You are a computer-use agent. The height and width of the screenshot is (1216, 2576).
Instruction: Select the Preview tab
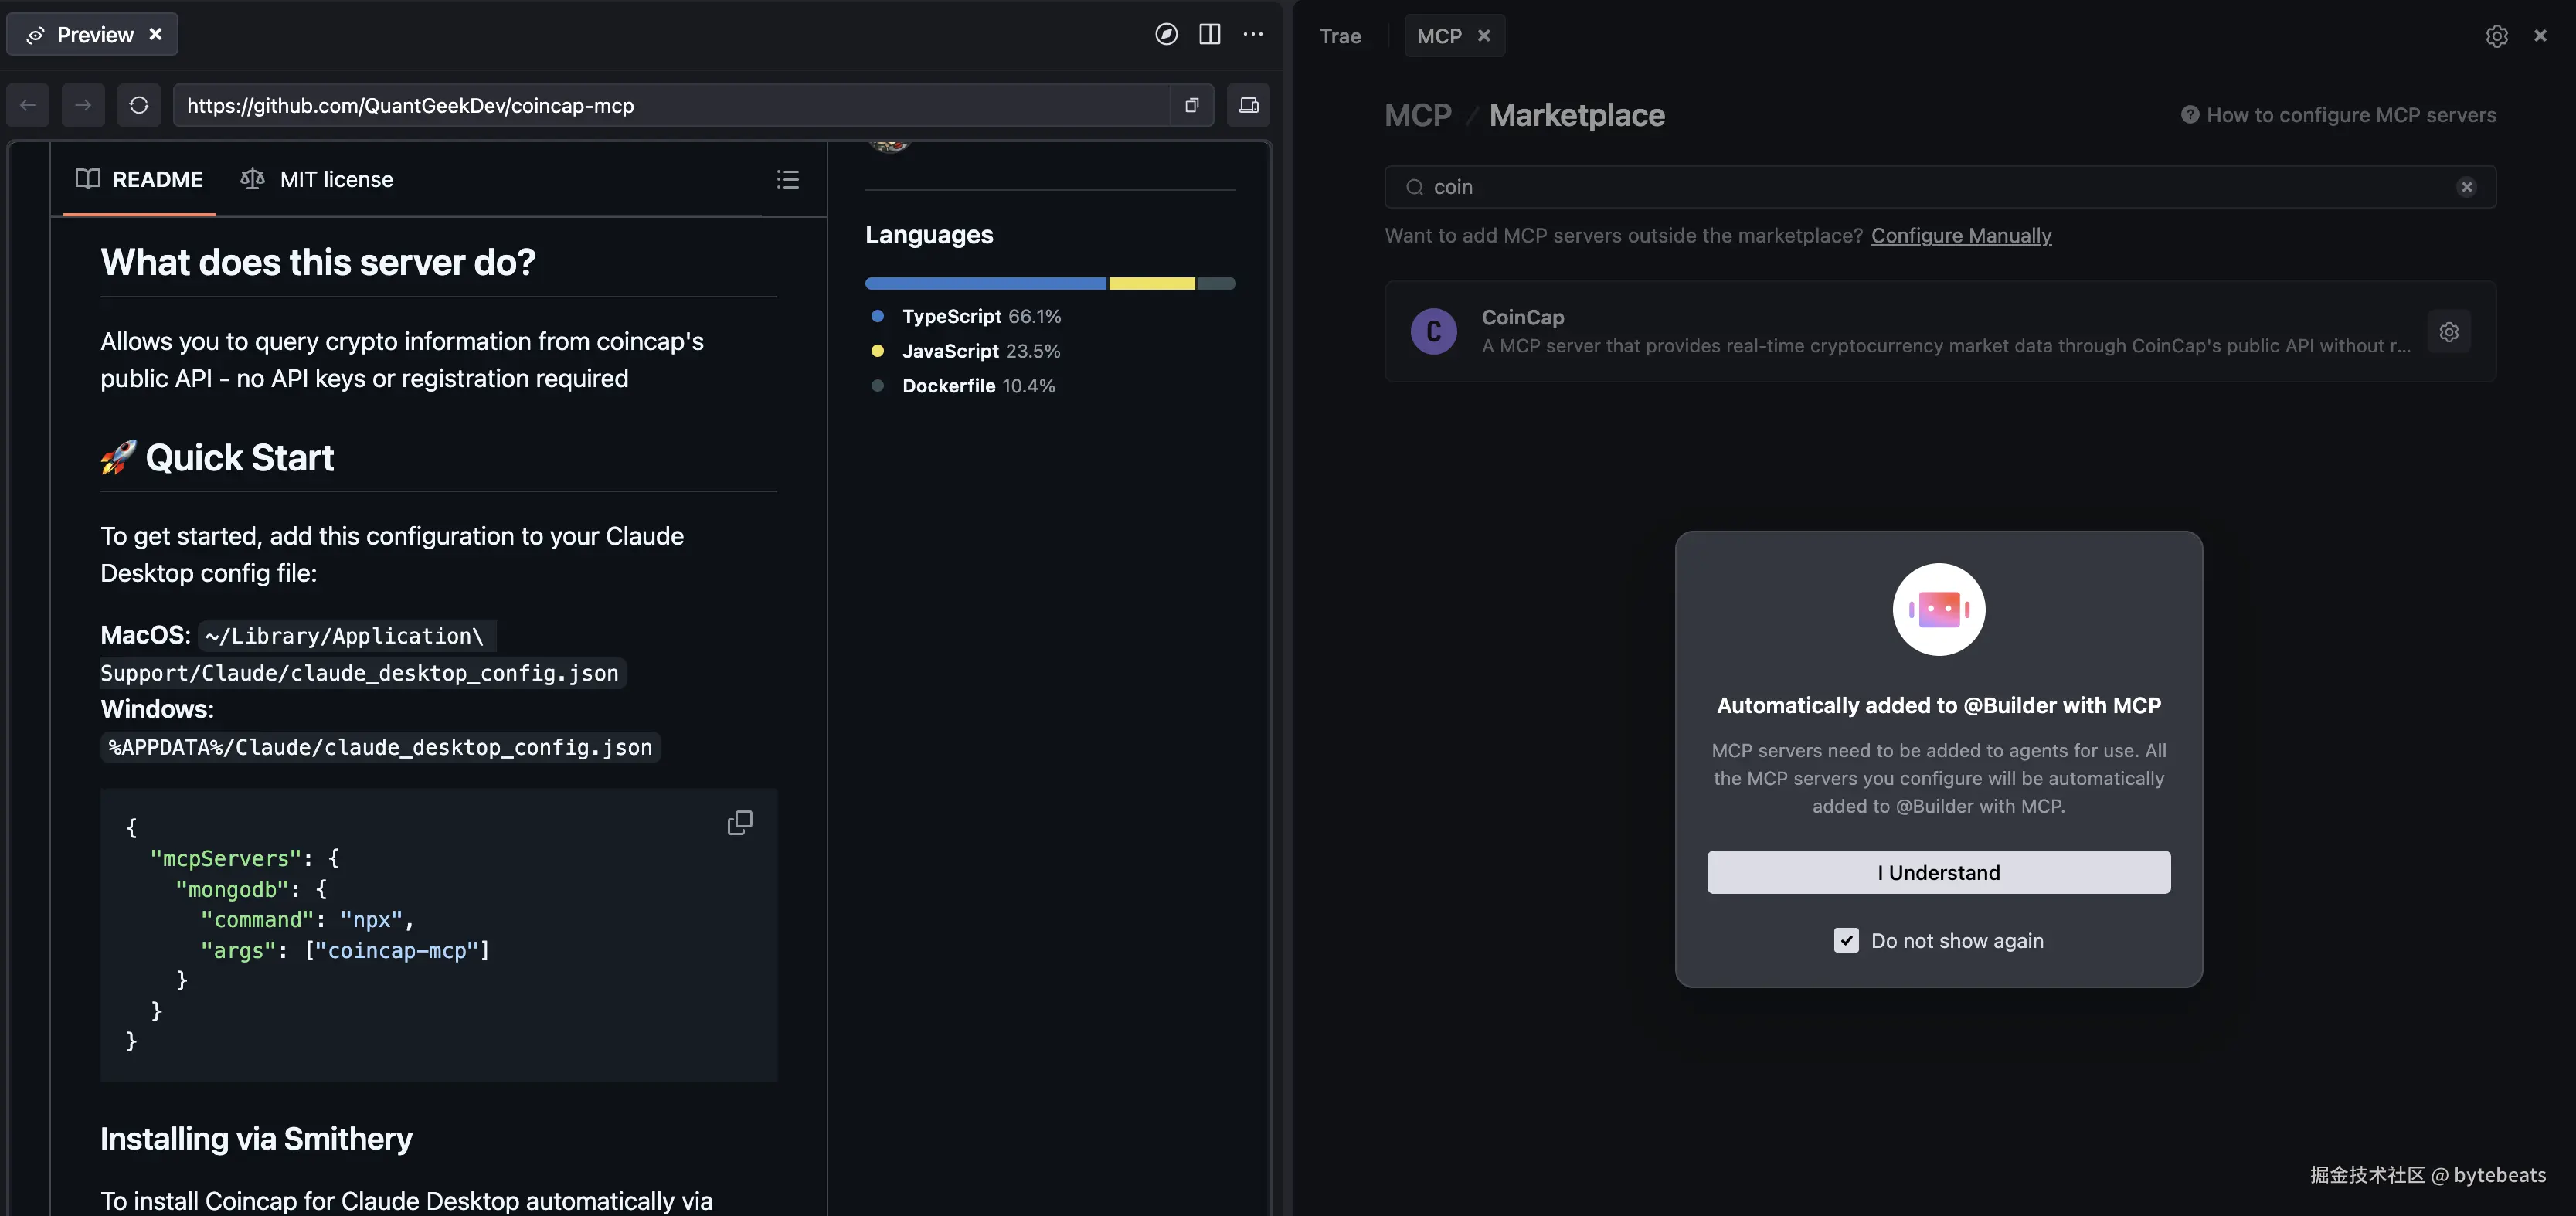point(92,34)
